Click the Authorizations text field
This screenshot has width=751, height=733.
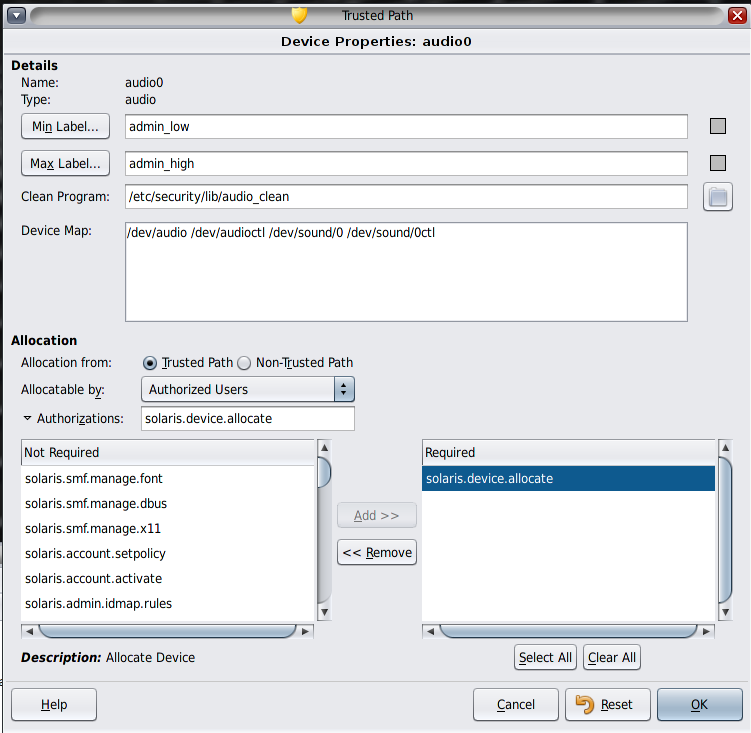(x=248, y=418)
